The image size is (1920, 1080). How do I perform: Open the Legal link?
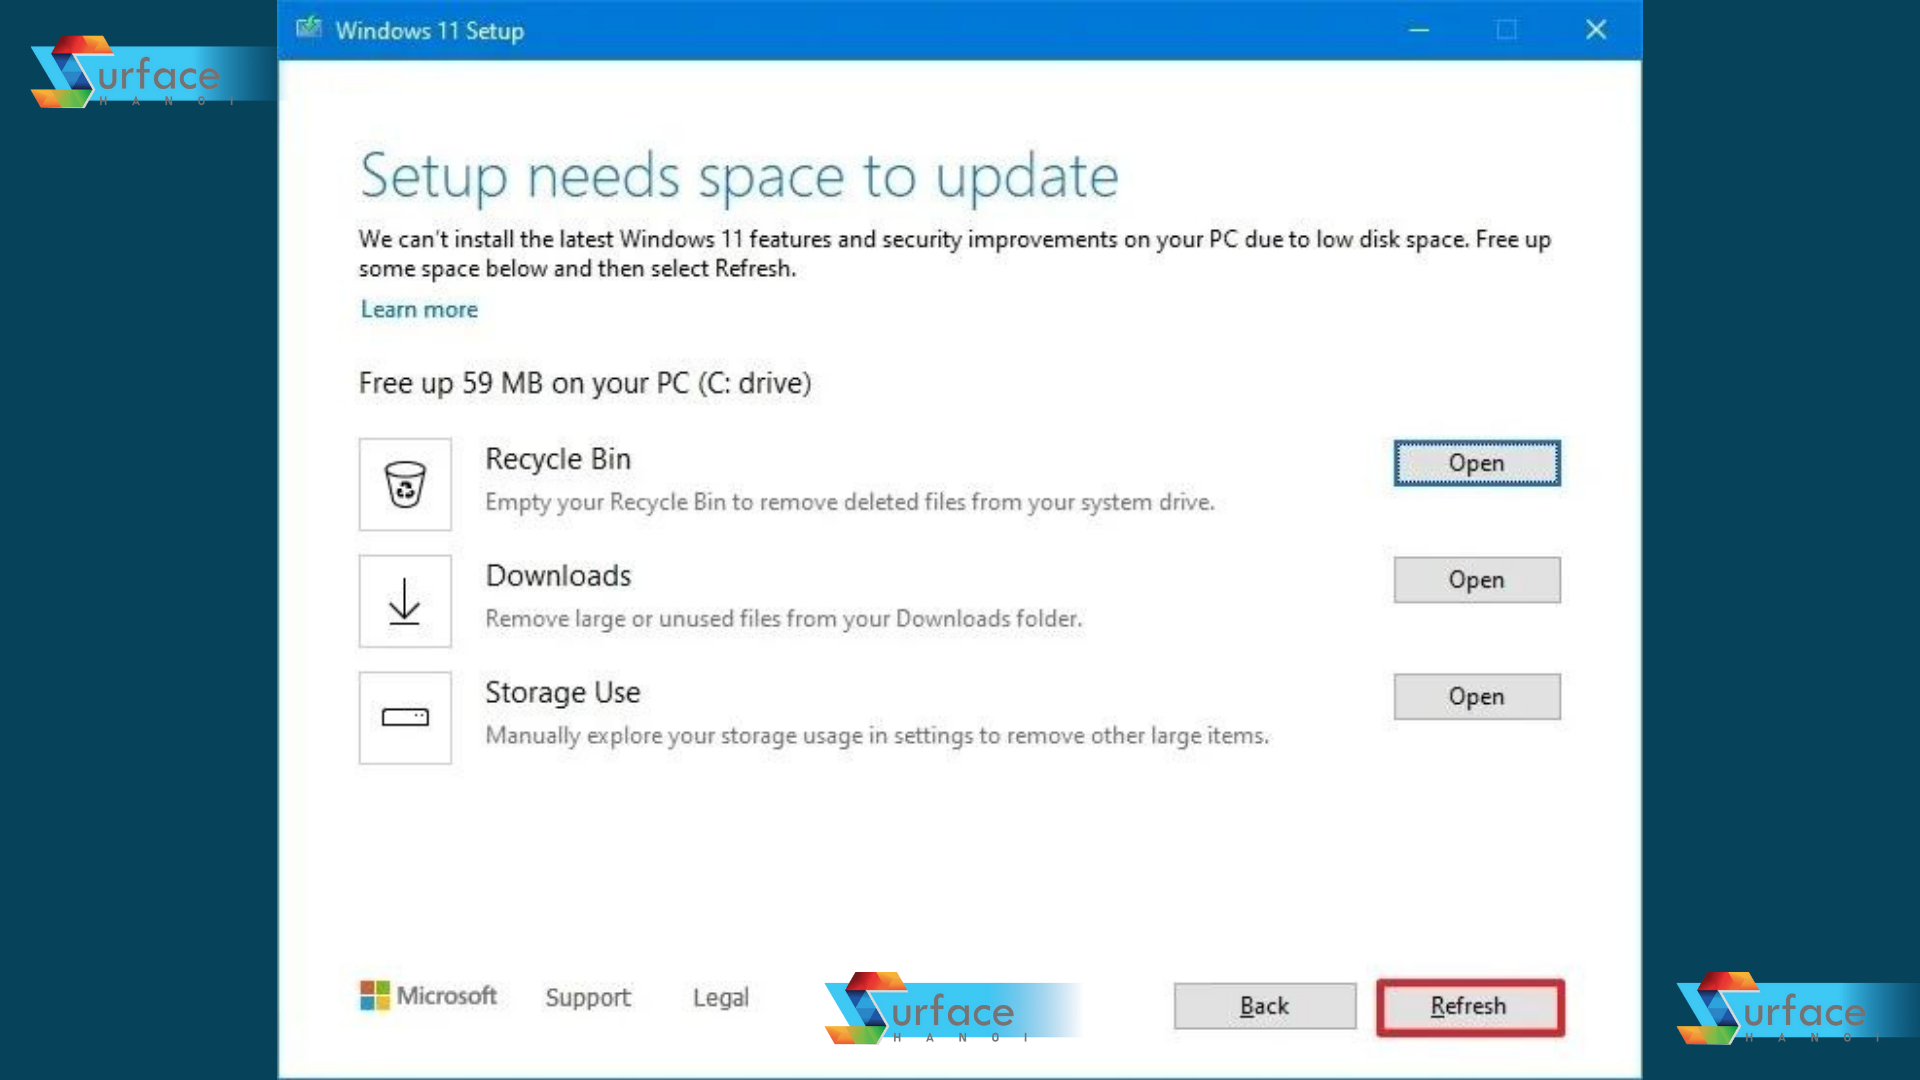click(721, 997)
